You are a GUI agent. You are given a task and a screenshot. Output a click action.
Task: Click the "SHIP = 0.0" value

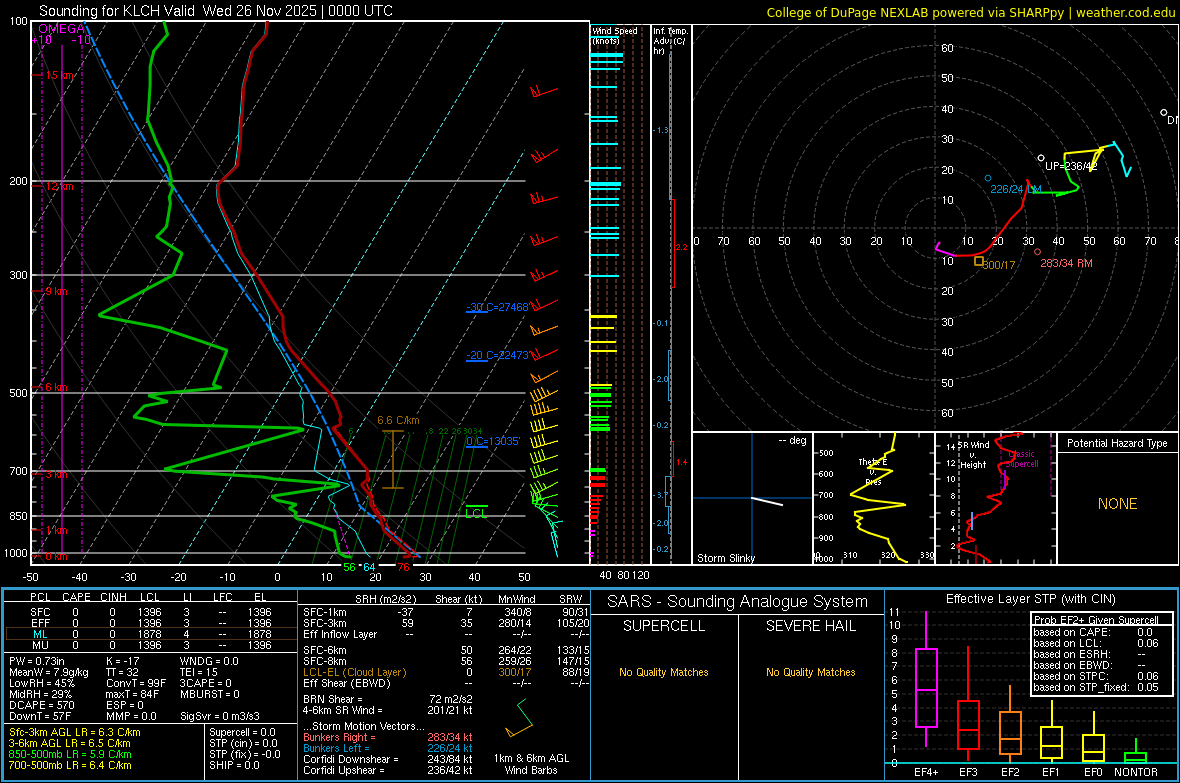point(234,765)
